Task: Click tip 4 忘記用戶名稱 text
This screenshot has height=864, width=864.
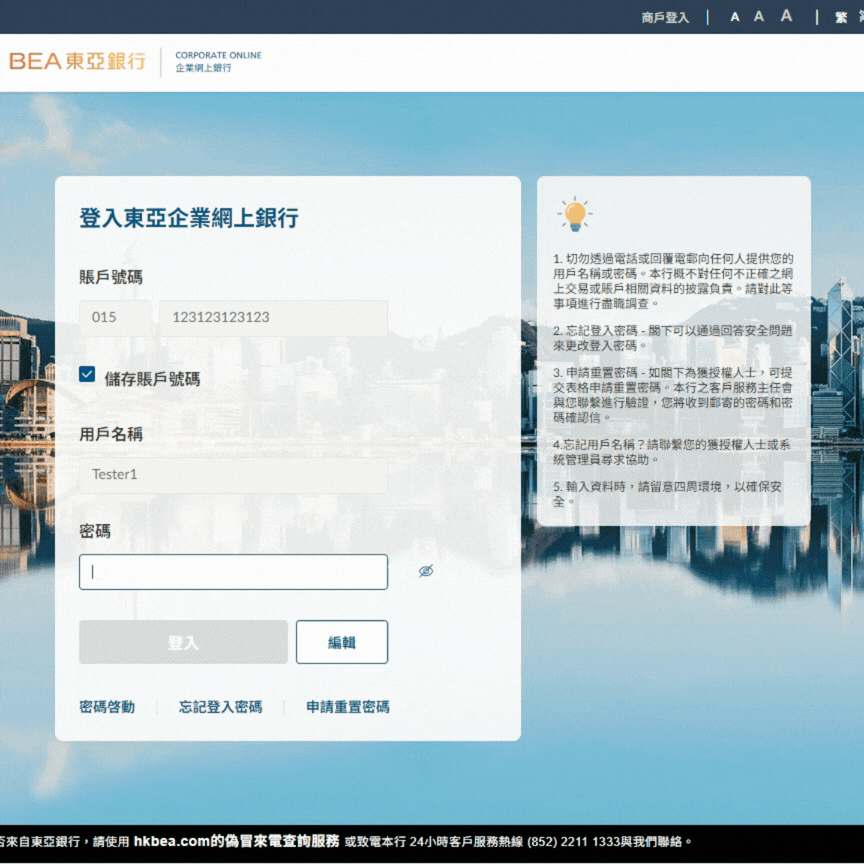Action: (672, 452)
